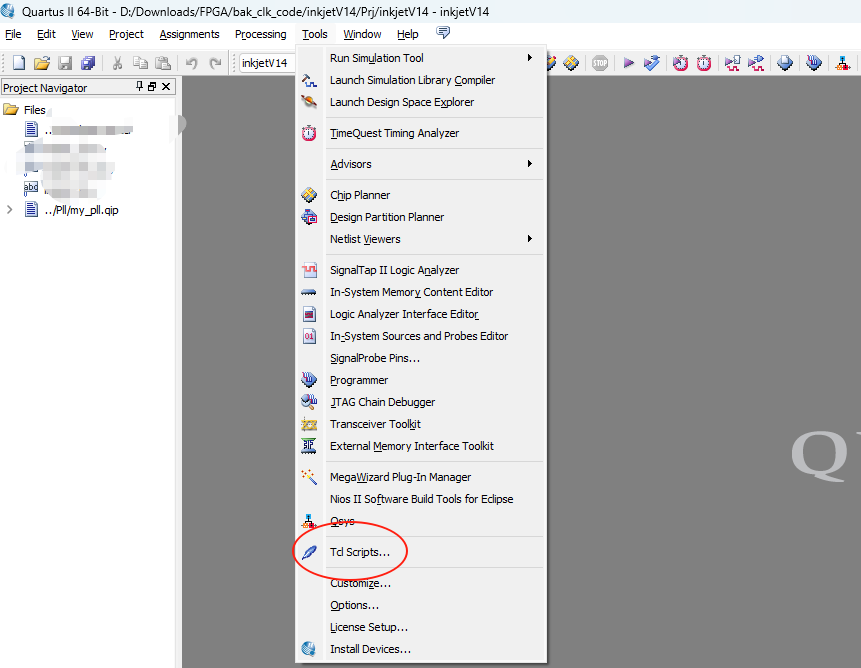Click the RTL Simulation toolbar icon
Screen dimensions: 861x668
tap(733, 63)
